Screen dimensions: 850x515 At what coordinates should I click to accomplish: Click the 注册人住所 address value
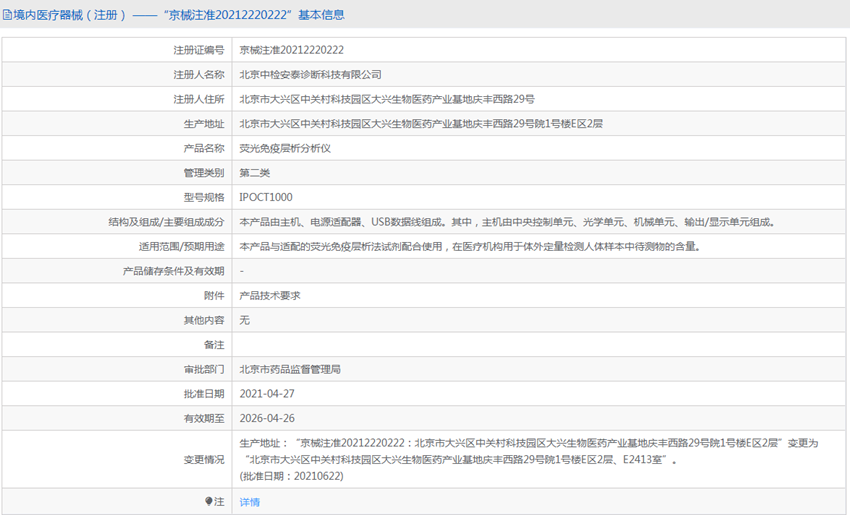387,99
